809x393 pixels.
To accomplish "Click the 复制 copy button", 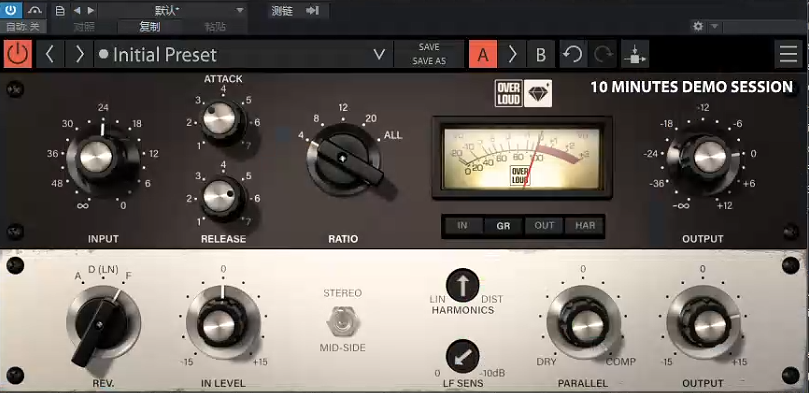I will [150, 27].
